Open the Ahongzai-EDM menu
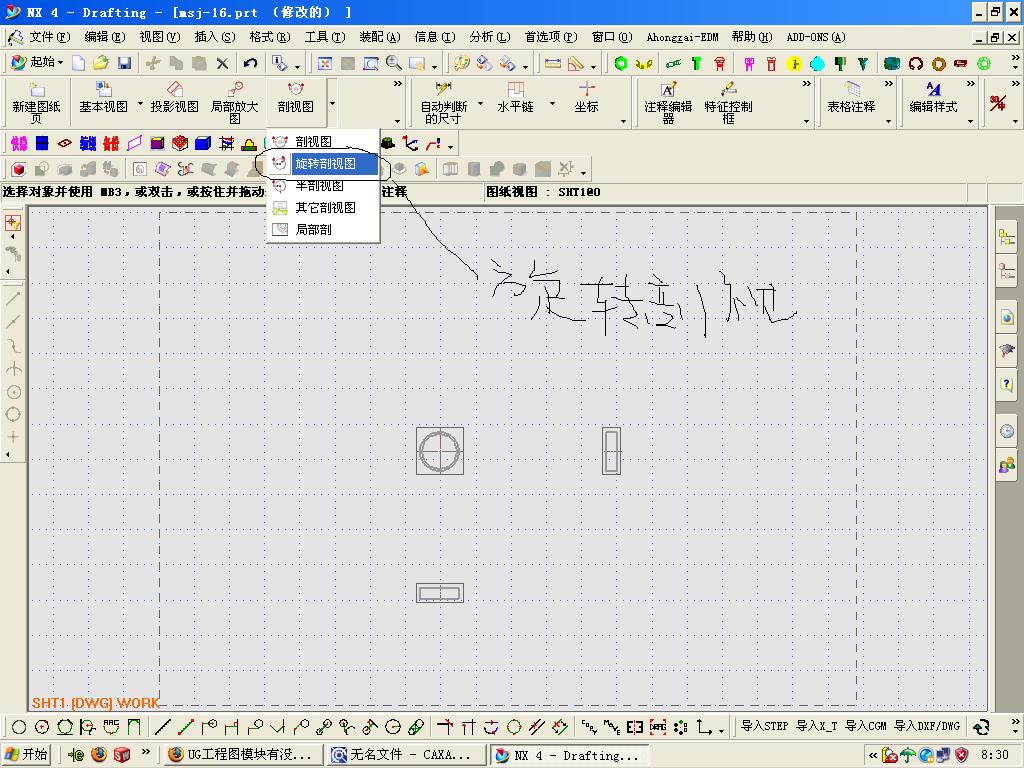The width and height of the screenshot is (1024, 768). click(682, 37)
